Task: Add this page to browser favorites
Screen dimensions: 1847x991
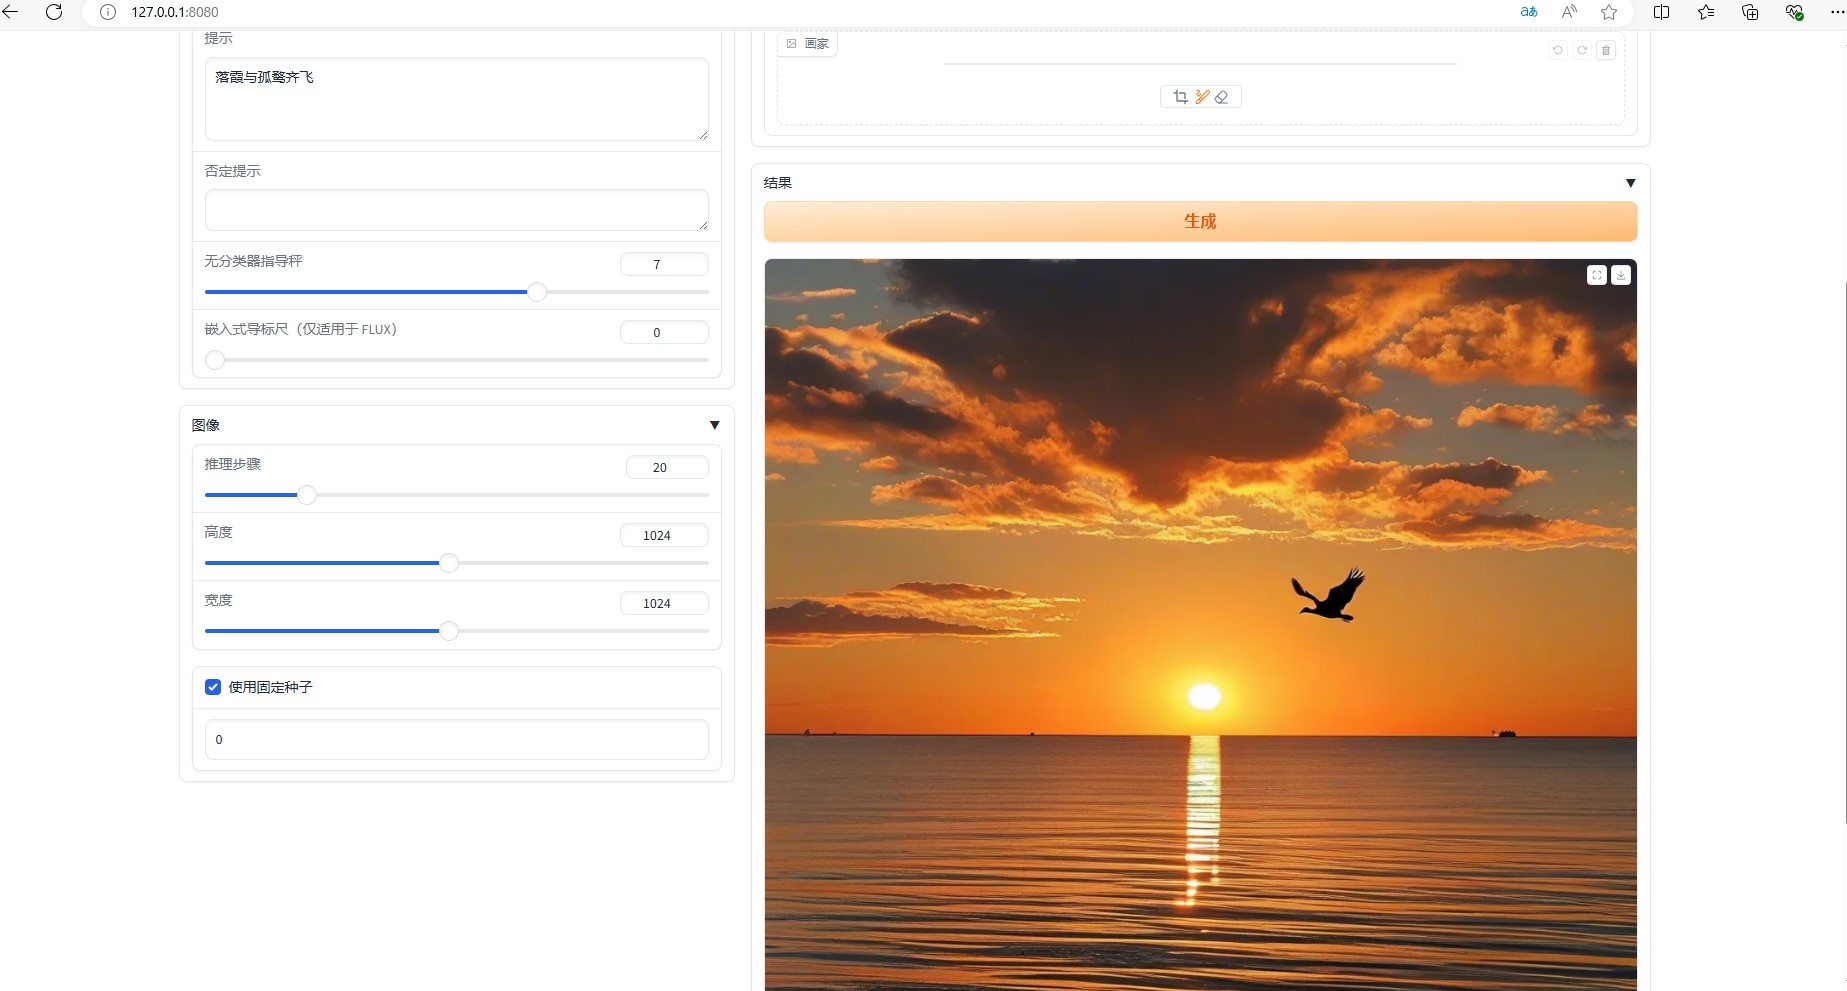Action: tap(1609, 12)
